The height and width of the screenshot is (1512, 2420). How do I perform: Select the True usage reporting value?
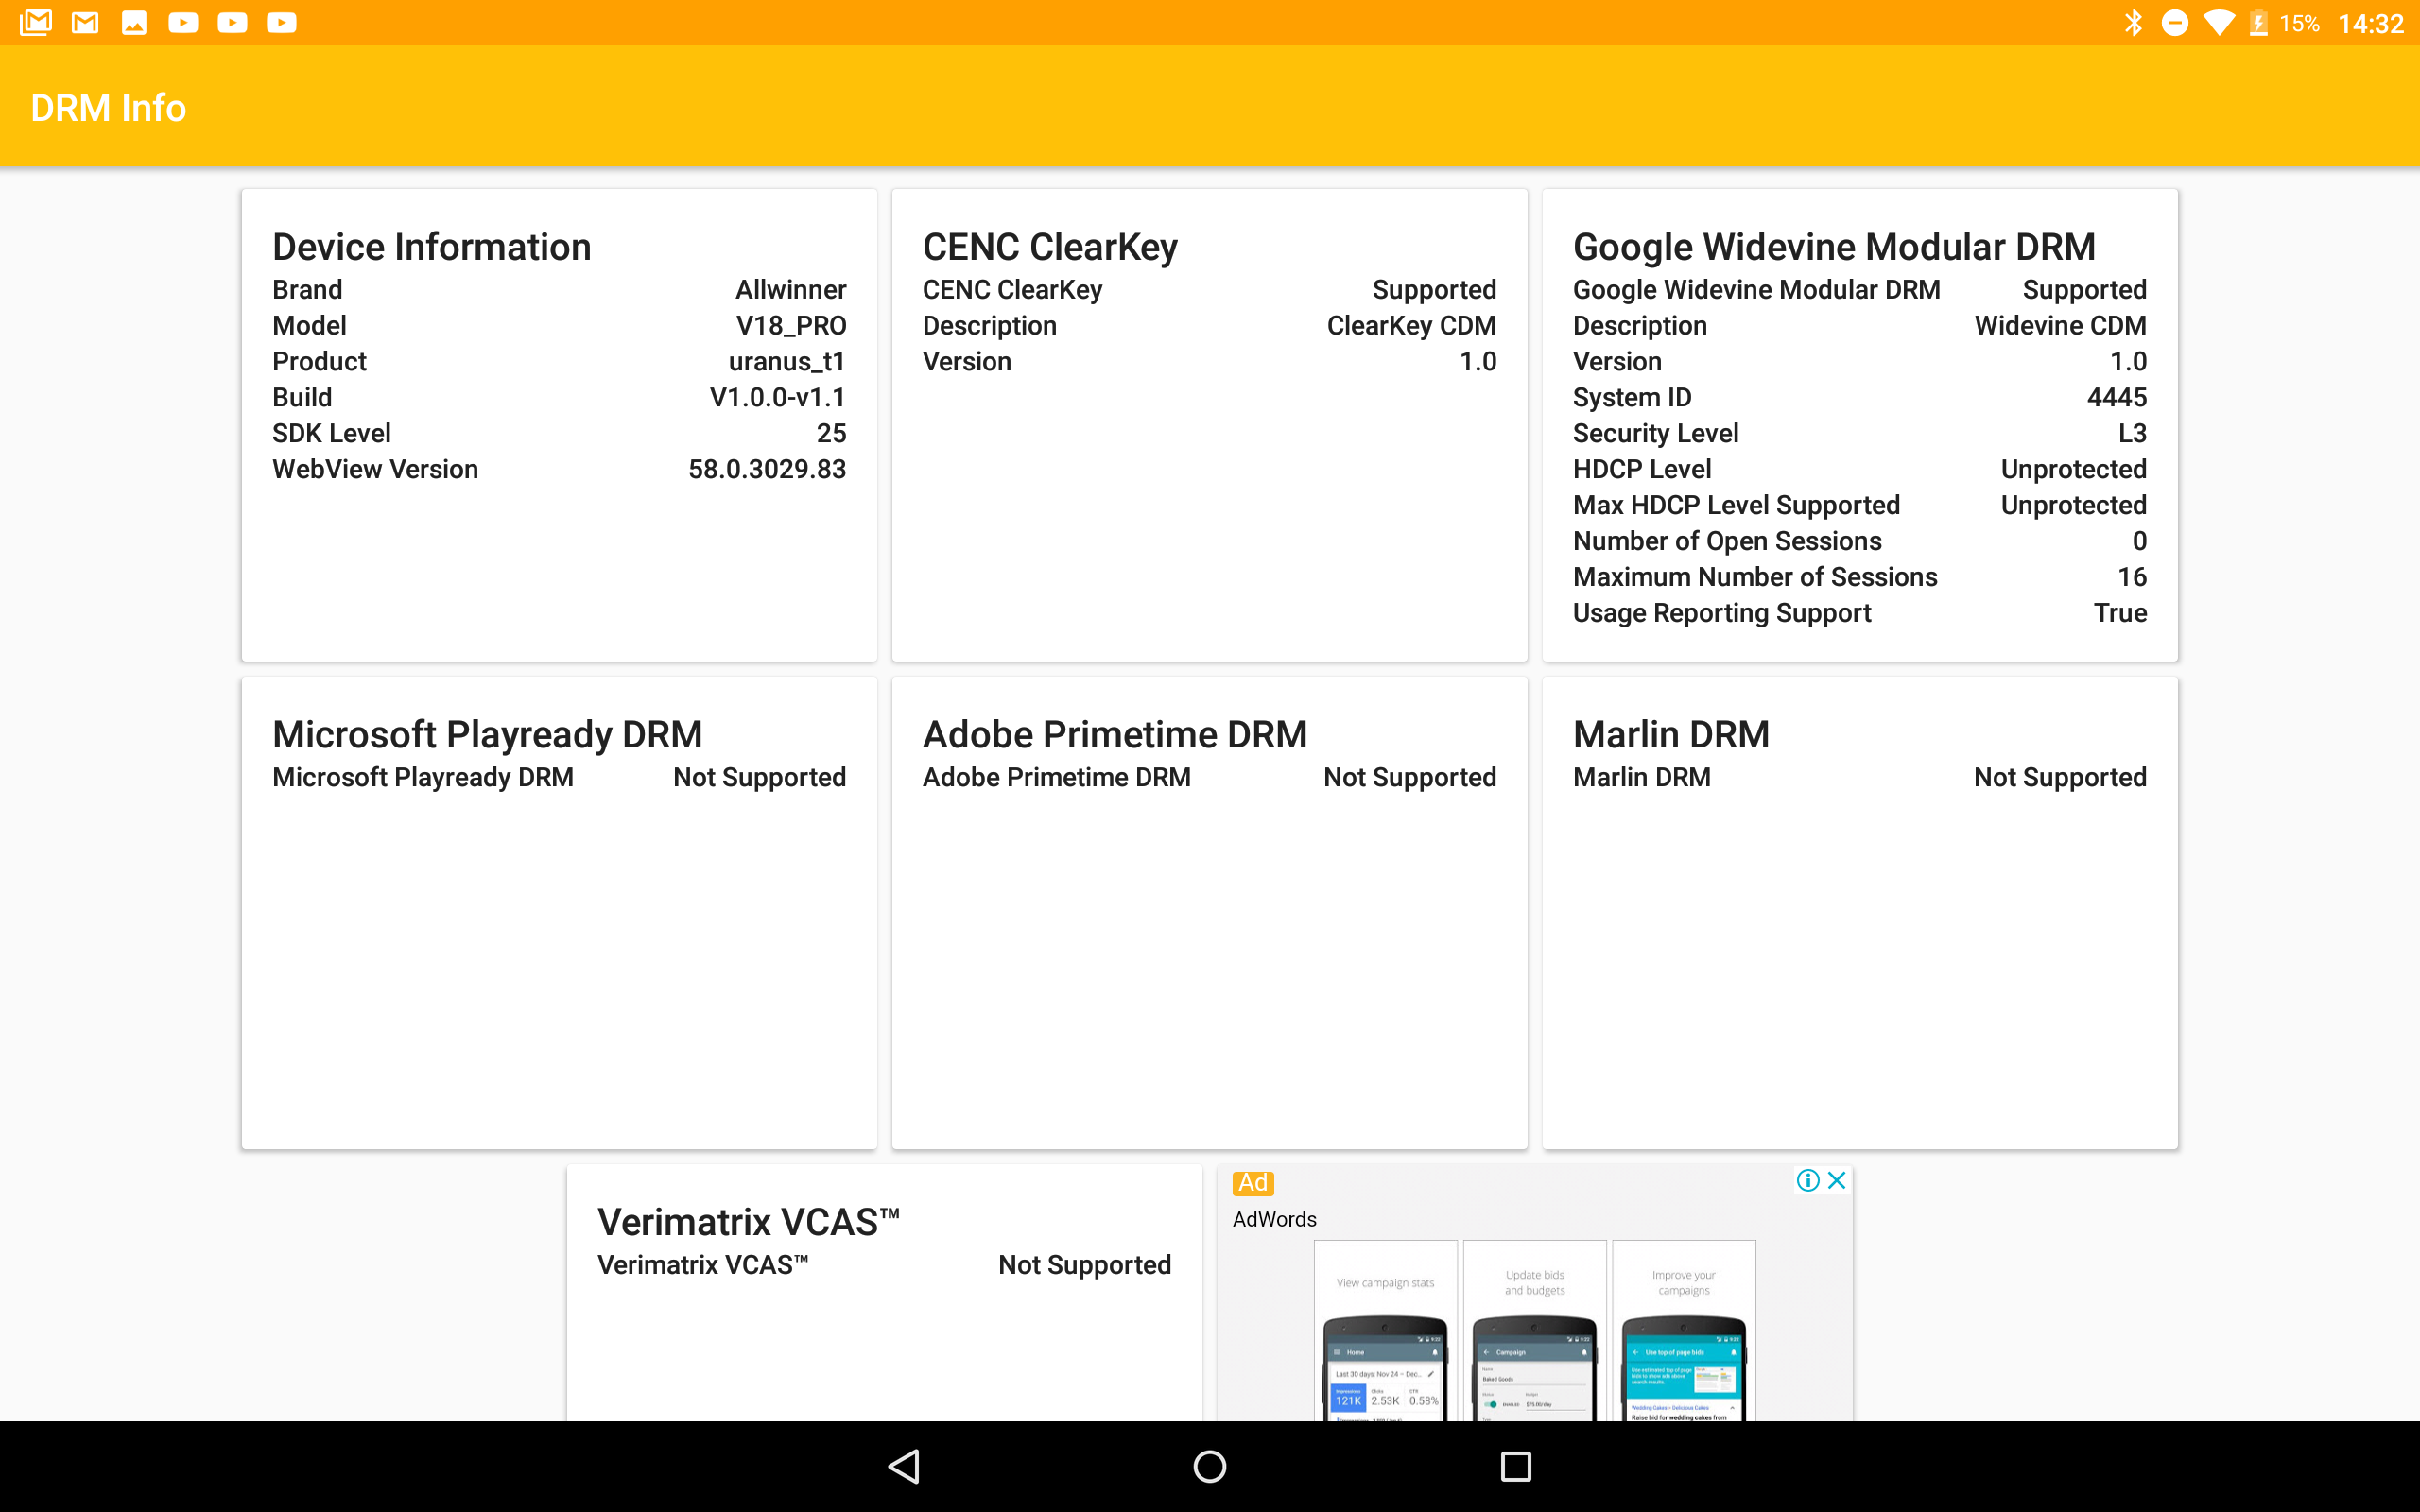pos(2120,613)
